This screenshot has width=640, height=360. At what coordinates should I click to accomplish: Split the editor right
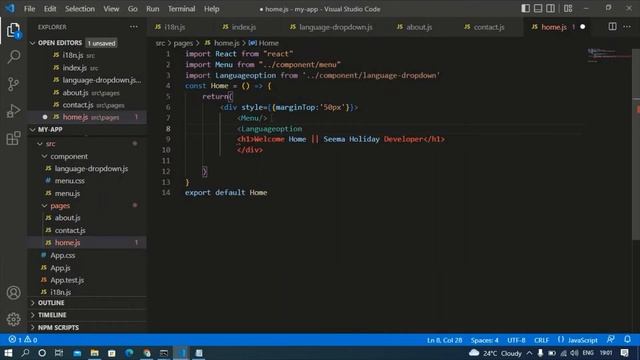point(612,27)
